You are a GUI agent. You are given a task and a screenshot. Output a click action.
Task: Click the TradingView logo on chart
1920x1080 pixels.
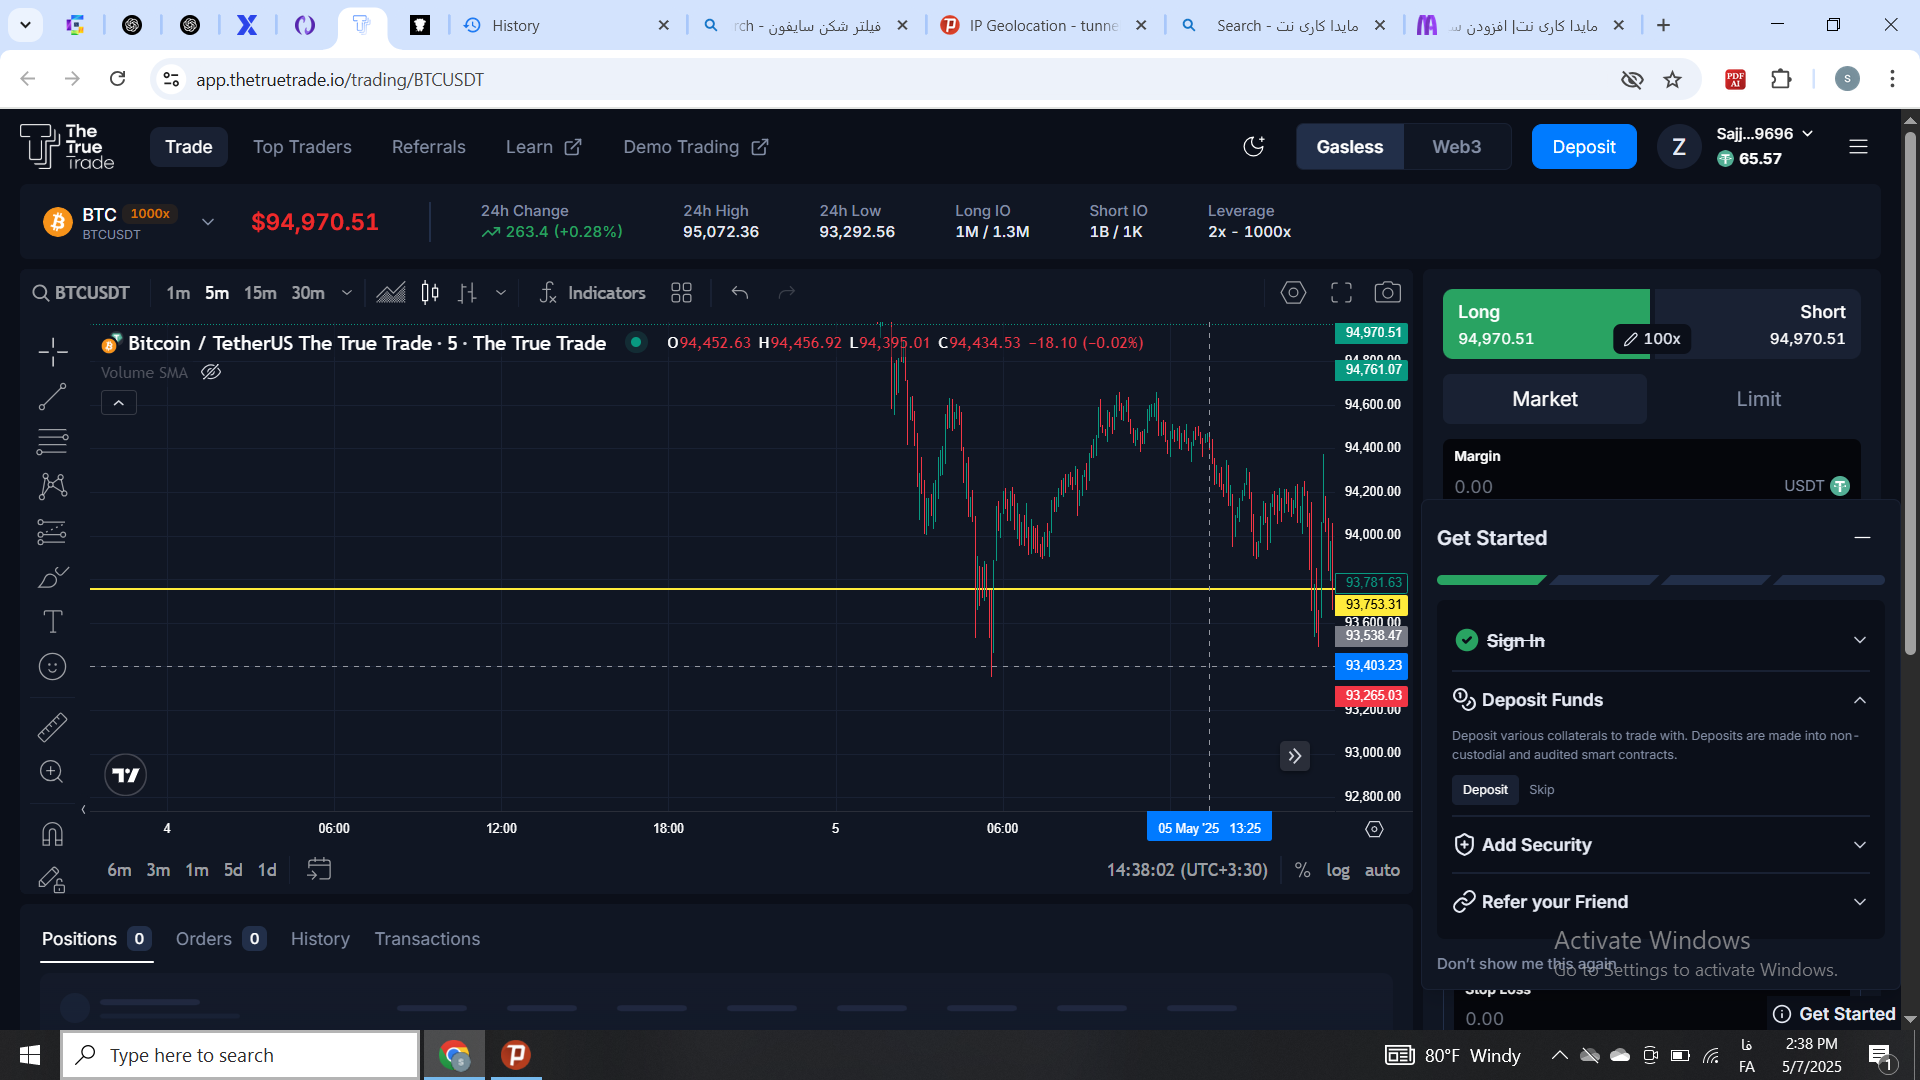(x=126, y=775)
